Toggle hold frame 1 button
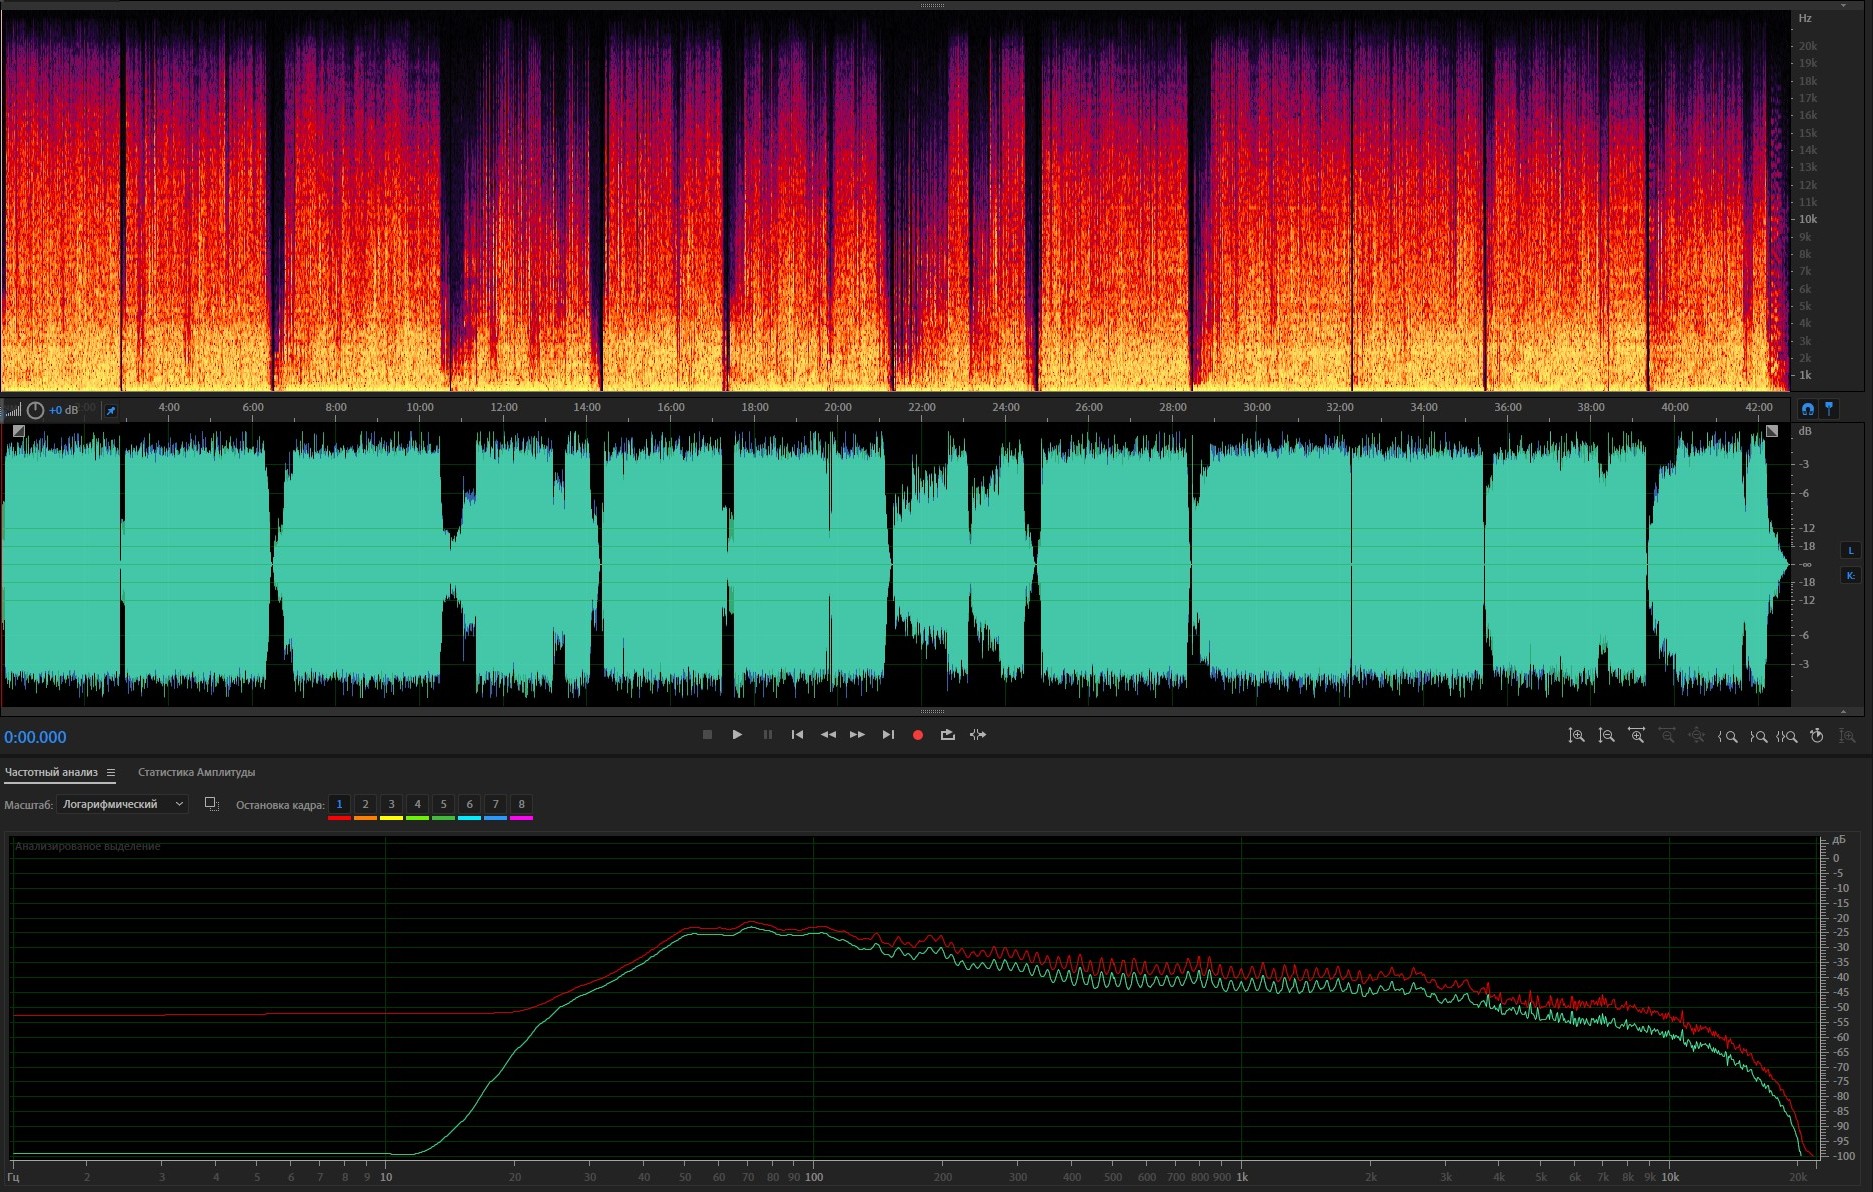Screen dimensions: 1873x1192 pyautogui.click(x=339, y=804)
